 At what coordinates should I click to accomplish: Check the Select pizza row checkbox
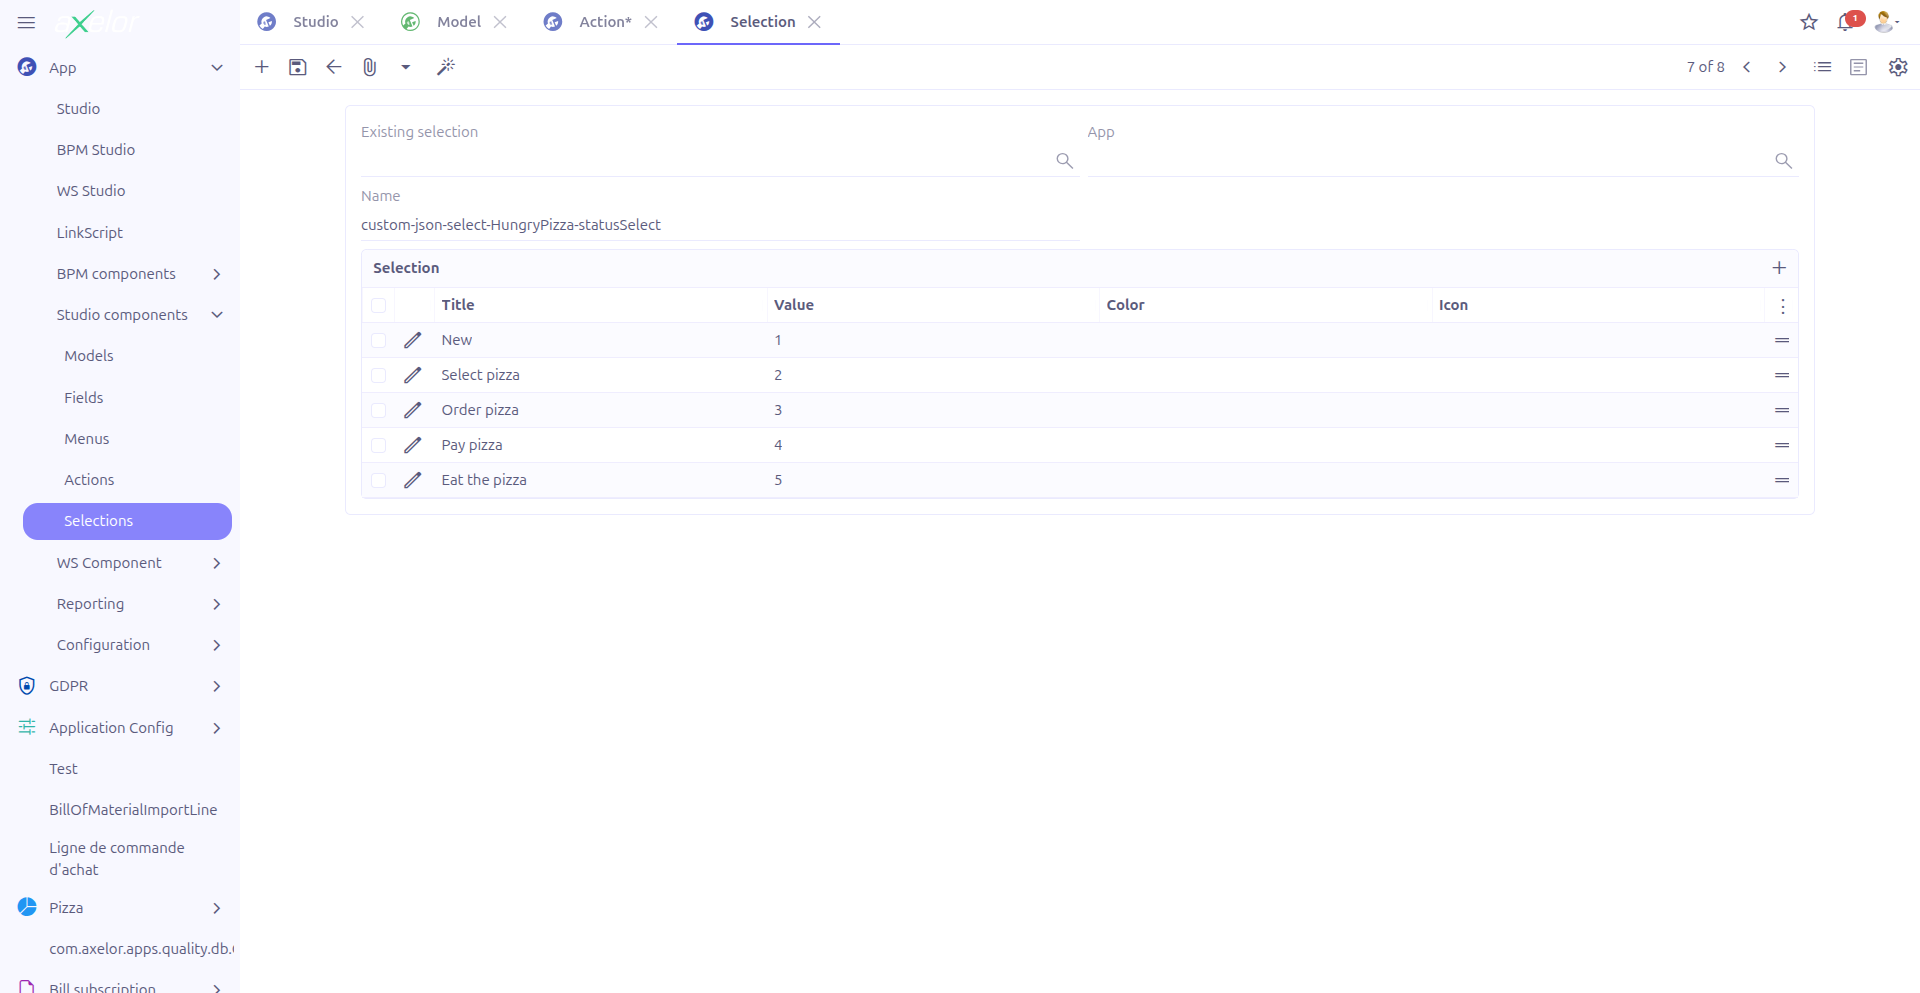[x=378, y=375]
